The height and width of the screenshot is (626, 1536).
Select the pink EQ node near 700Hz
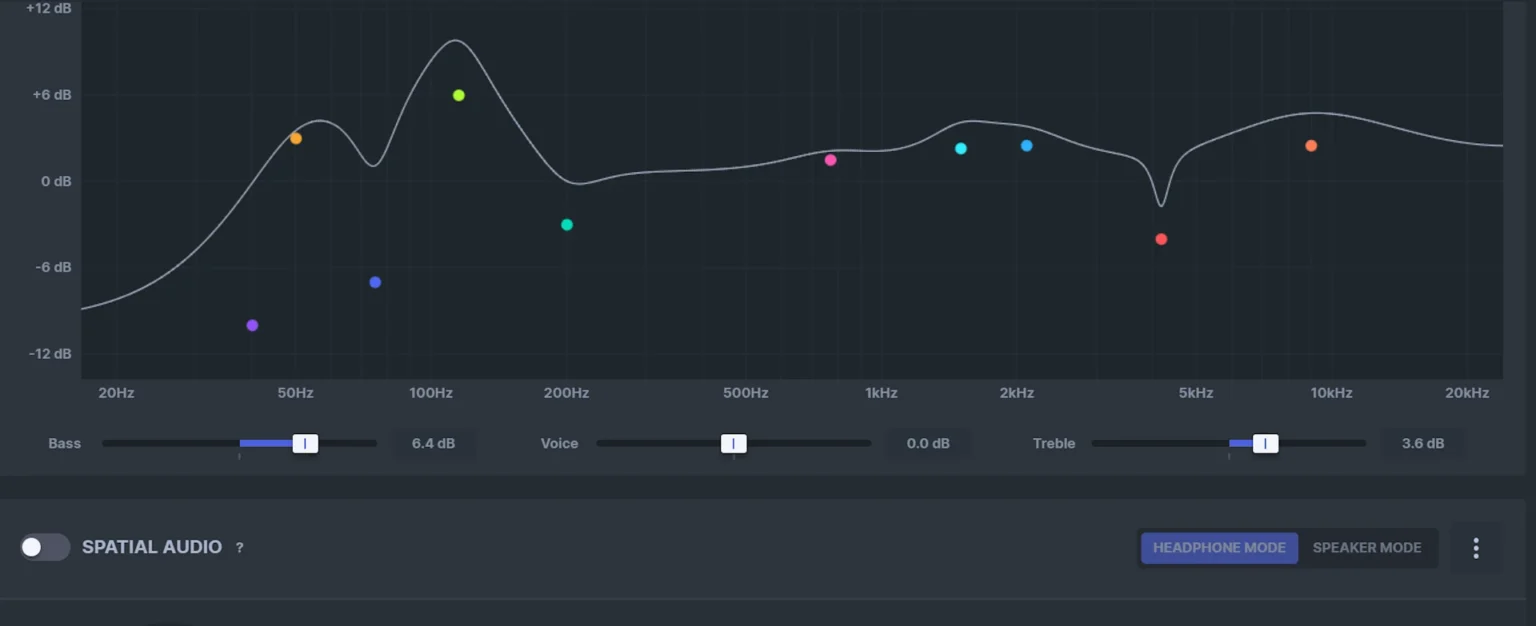click(830, 160)
